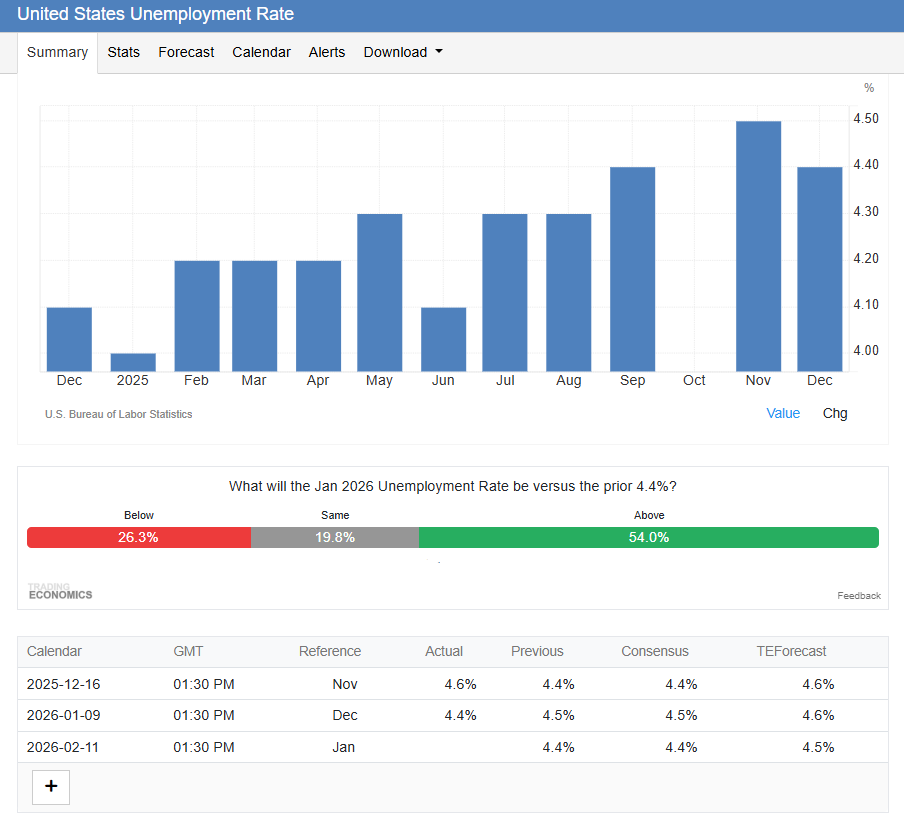Click the U.S. Bureau of Labor Statistics source
The width and height of the screenshot is (904, 827).
(x=119, y=414)
